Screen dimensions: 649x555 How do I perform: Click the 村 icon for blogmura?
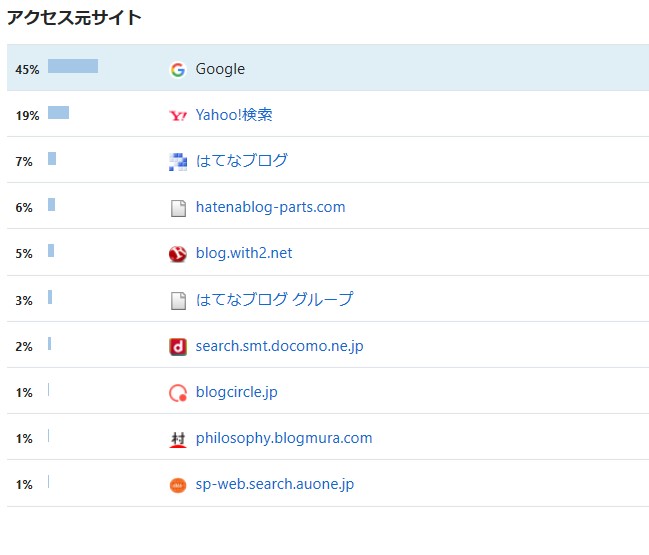tap(178, 439)
